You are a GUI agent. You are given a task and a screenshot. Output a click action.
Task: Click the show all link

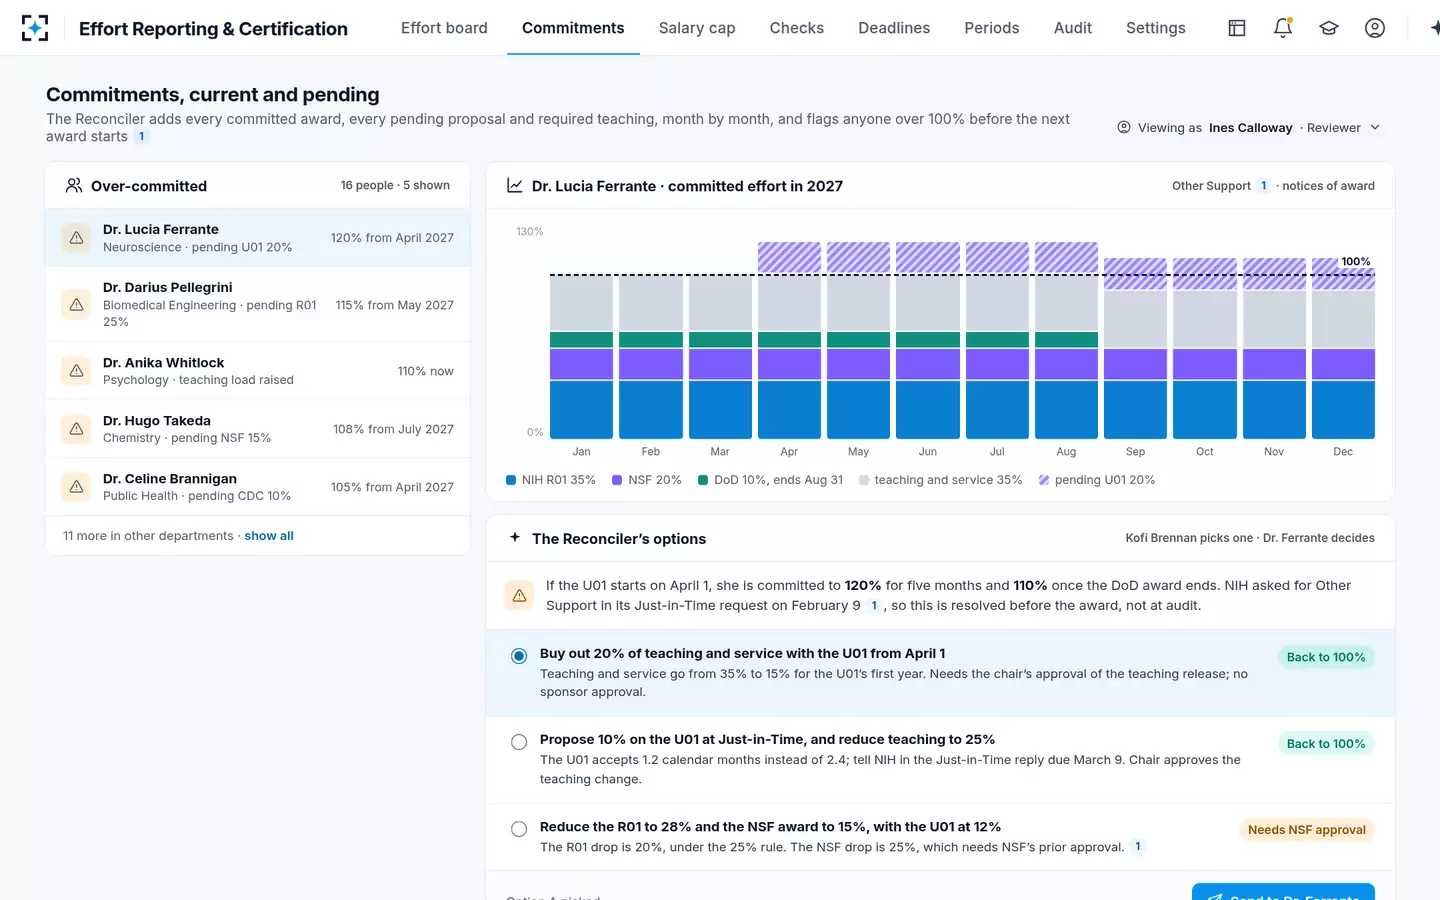(269, 536)
